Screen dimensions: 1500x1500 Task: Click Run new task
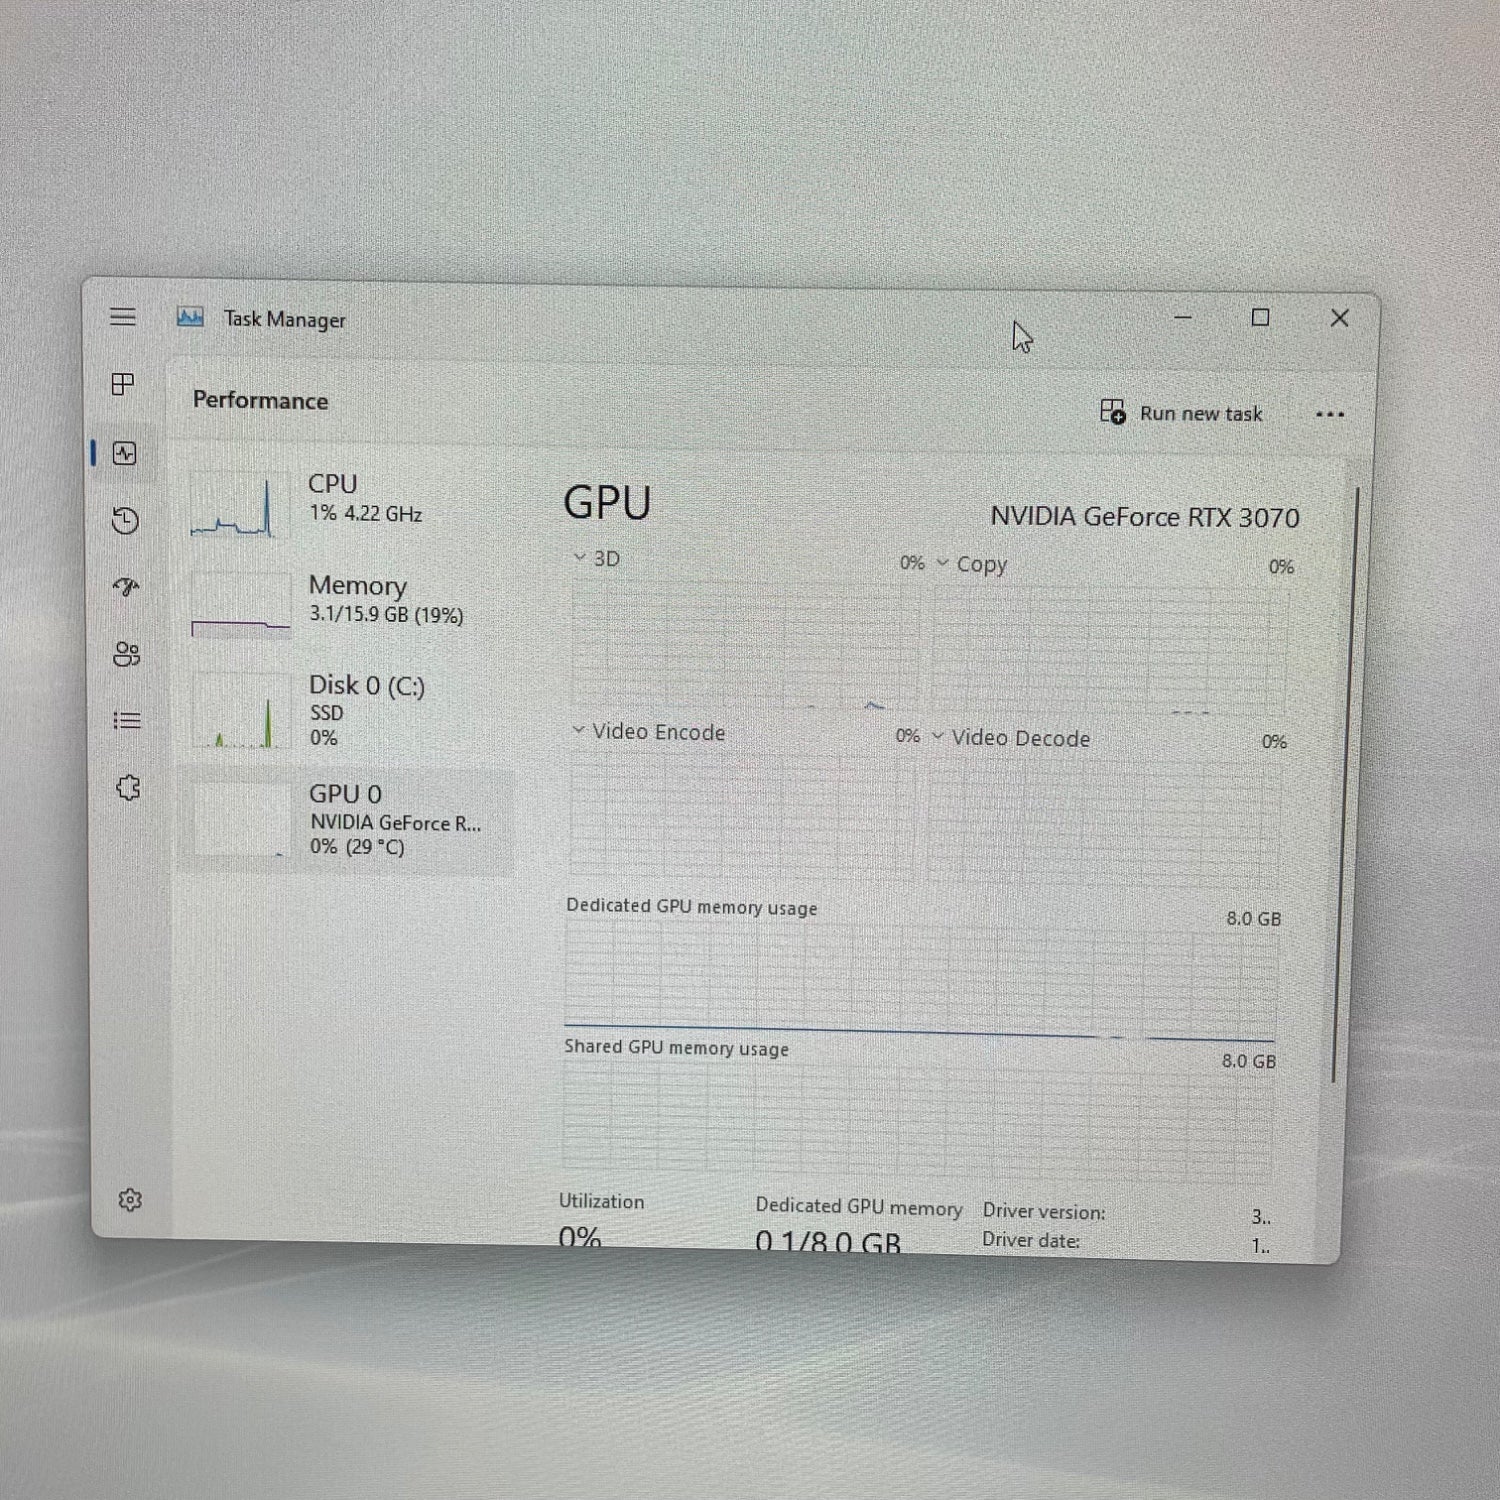[x=1183, y=413]
